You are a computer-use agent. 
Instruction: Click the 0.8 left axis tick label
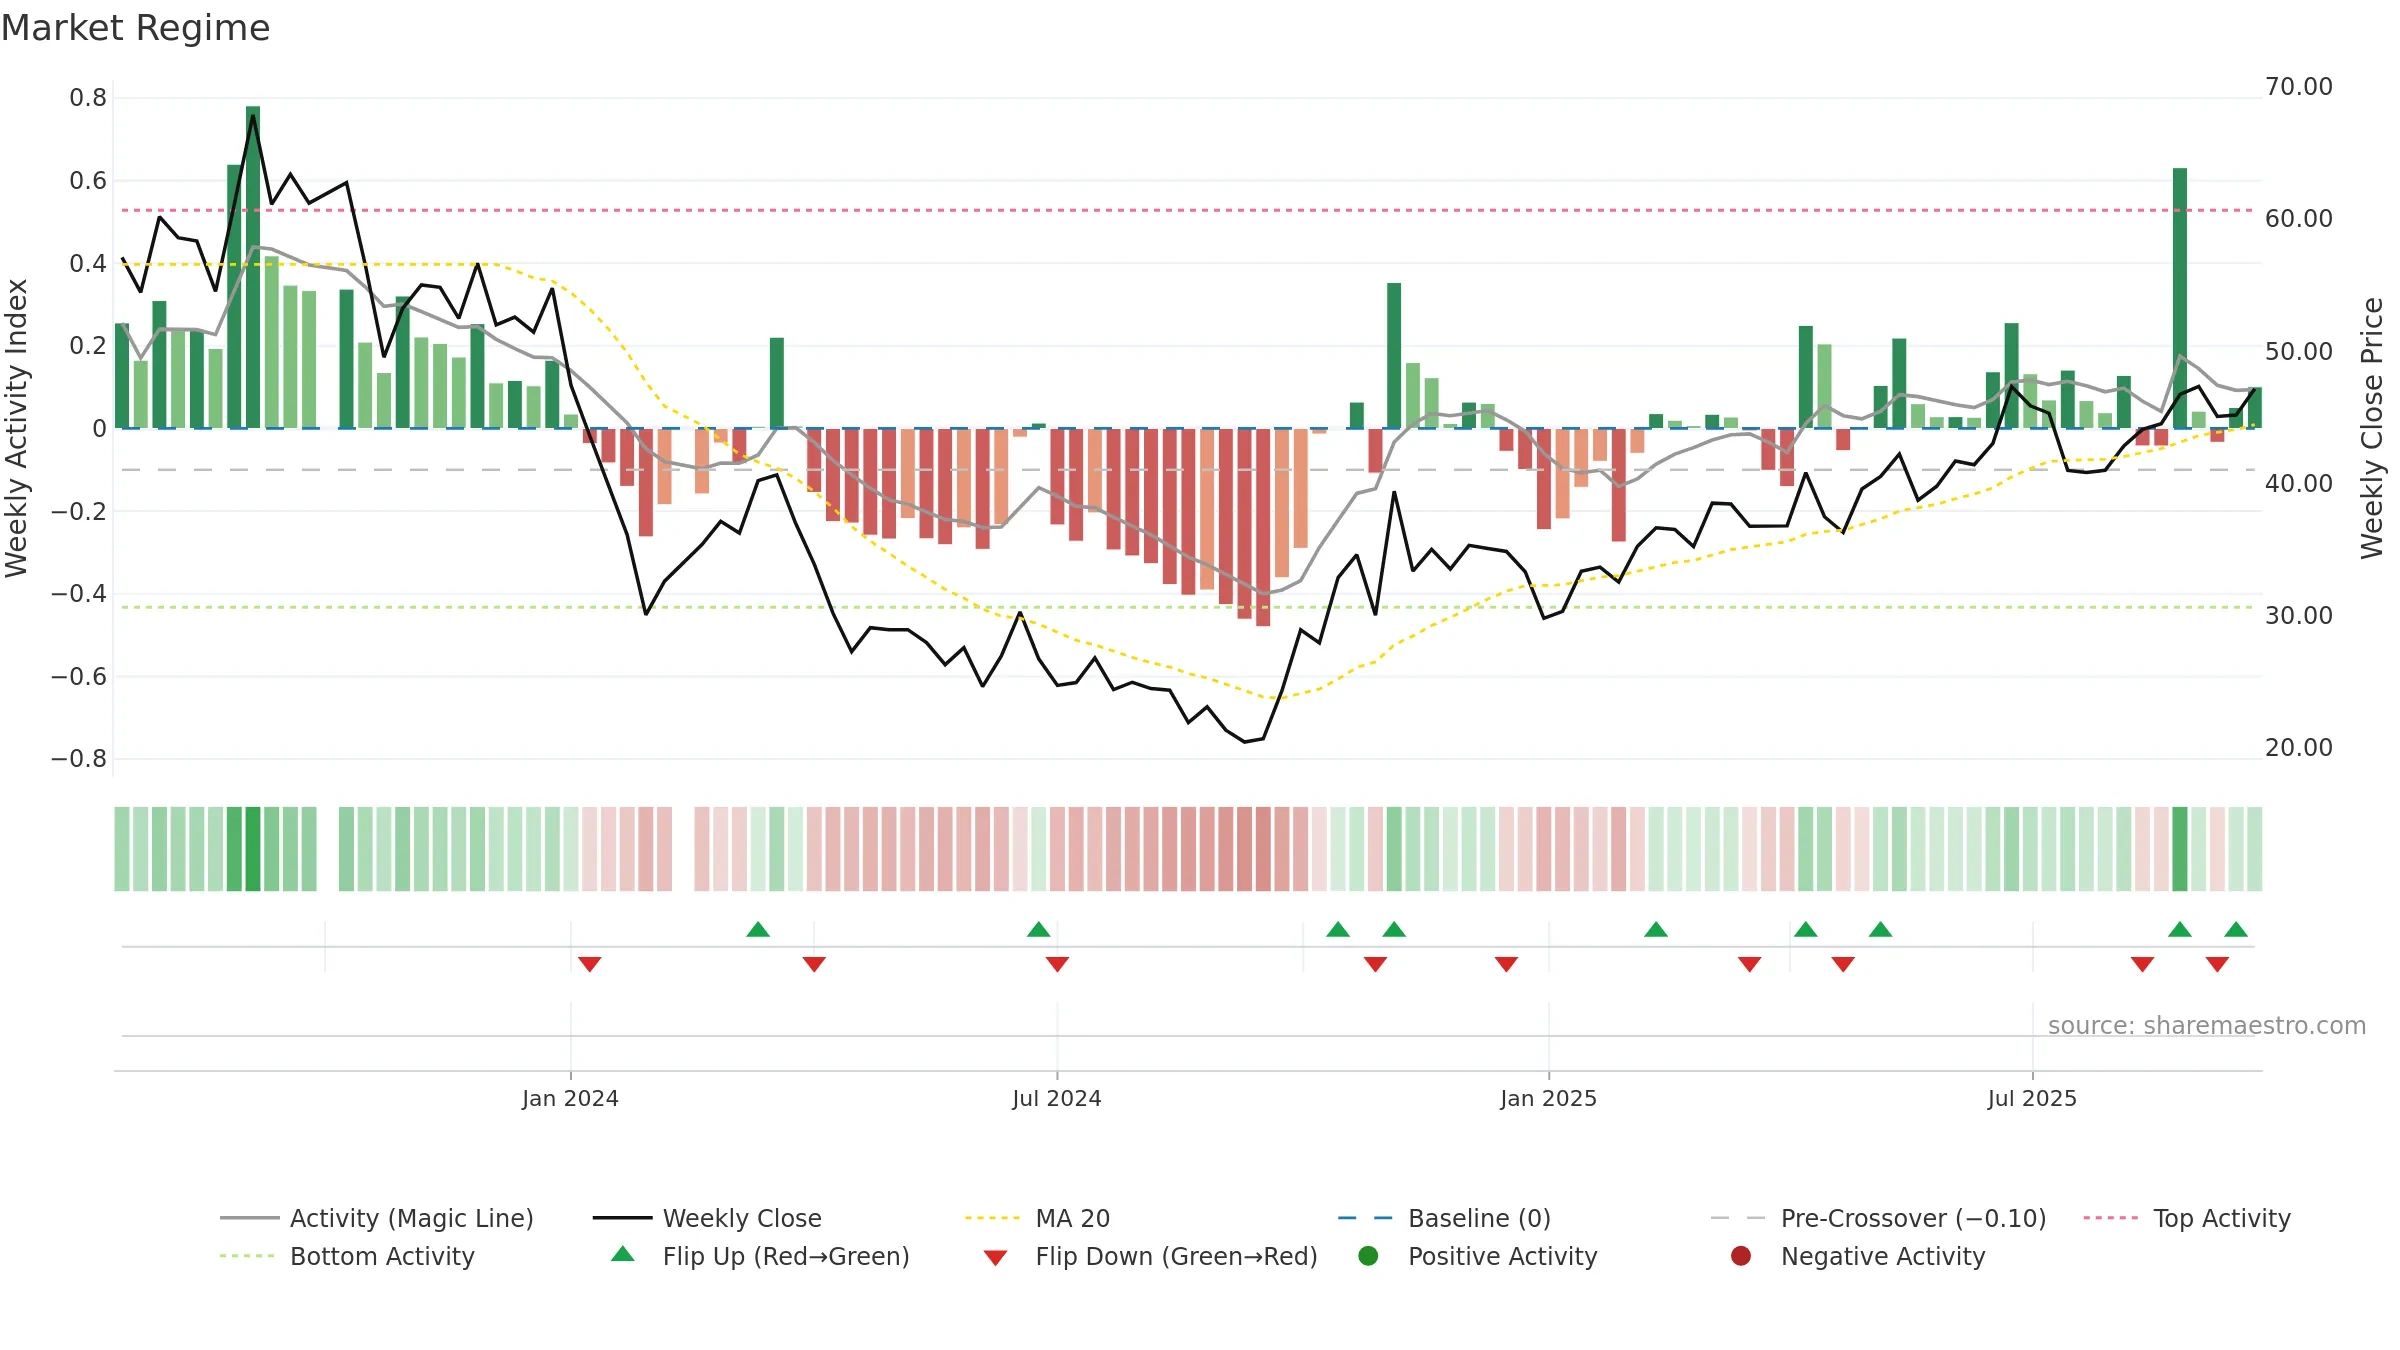(x=88, y=98)
